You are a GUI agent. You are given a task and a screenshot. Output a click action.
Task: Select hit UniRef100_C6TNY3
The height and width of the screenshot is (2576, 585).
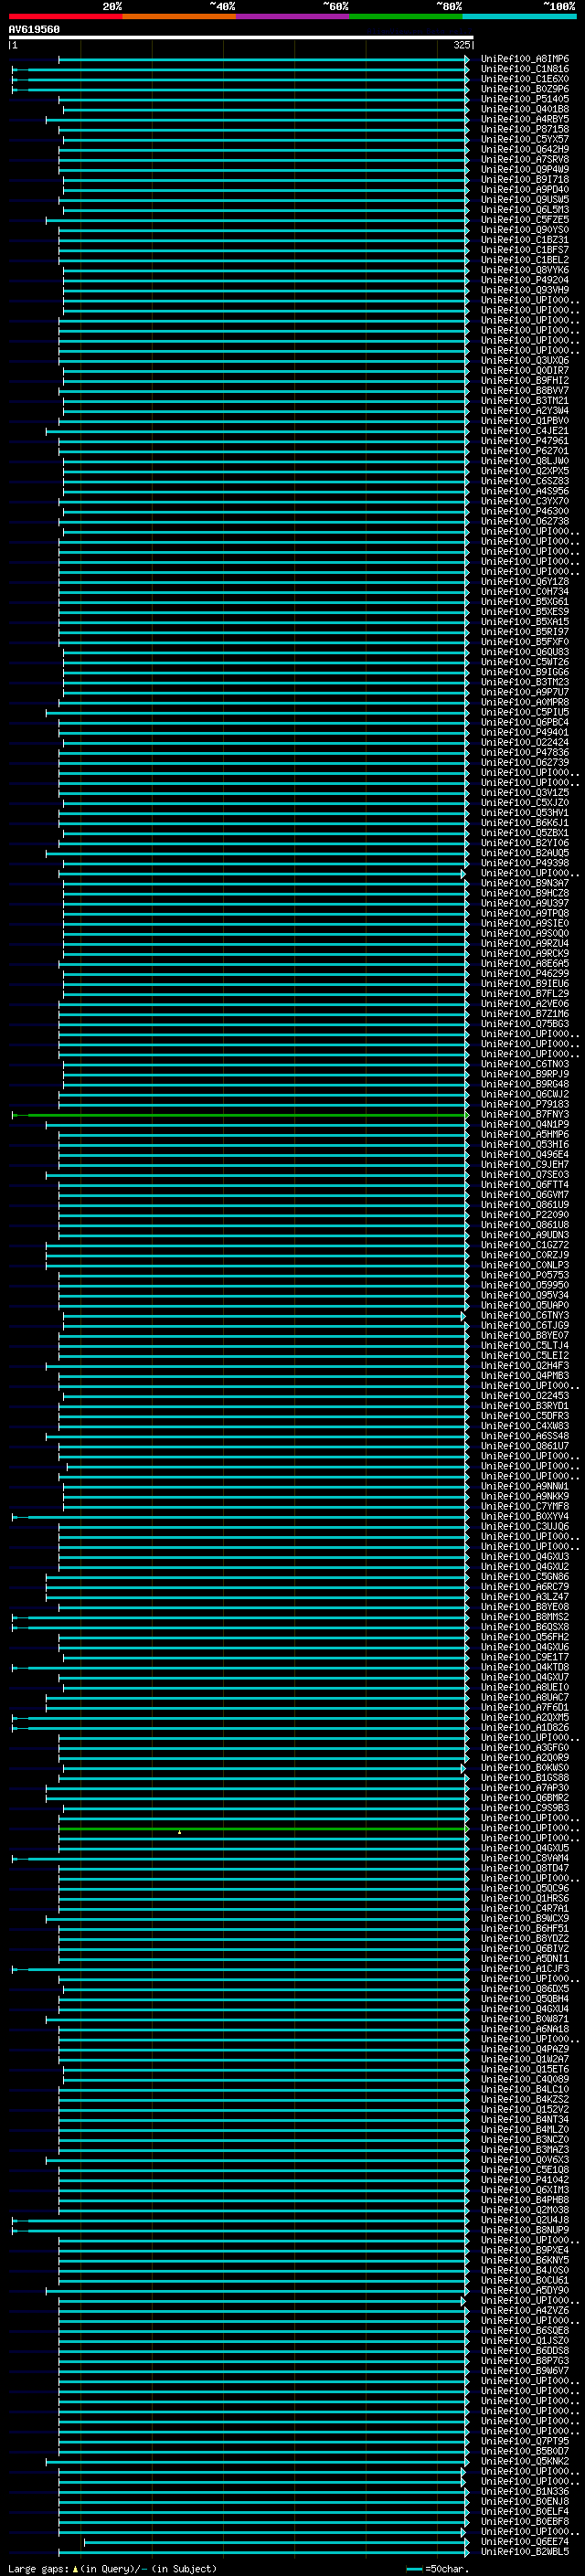(x=524, y=1316)
